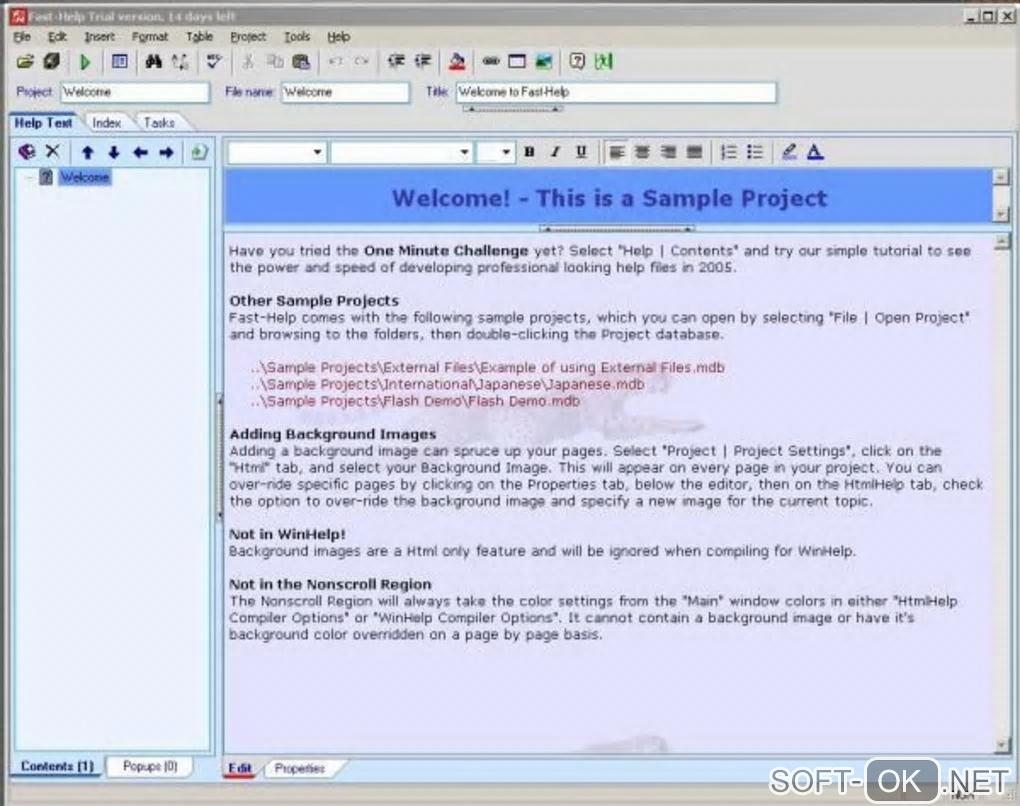Center align text
1020x806 pixels.
point(642,152)
